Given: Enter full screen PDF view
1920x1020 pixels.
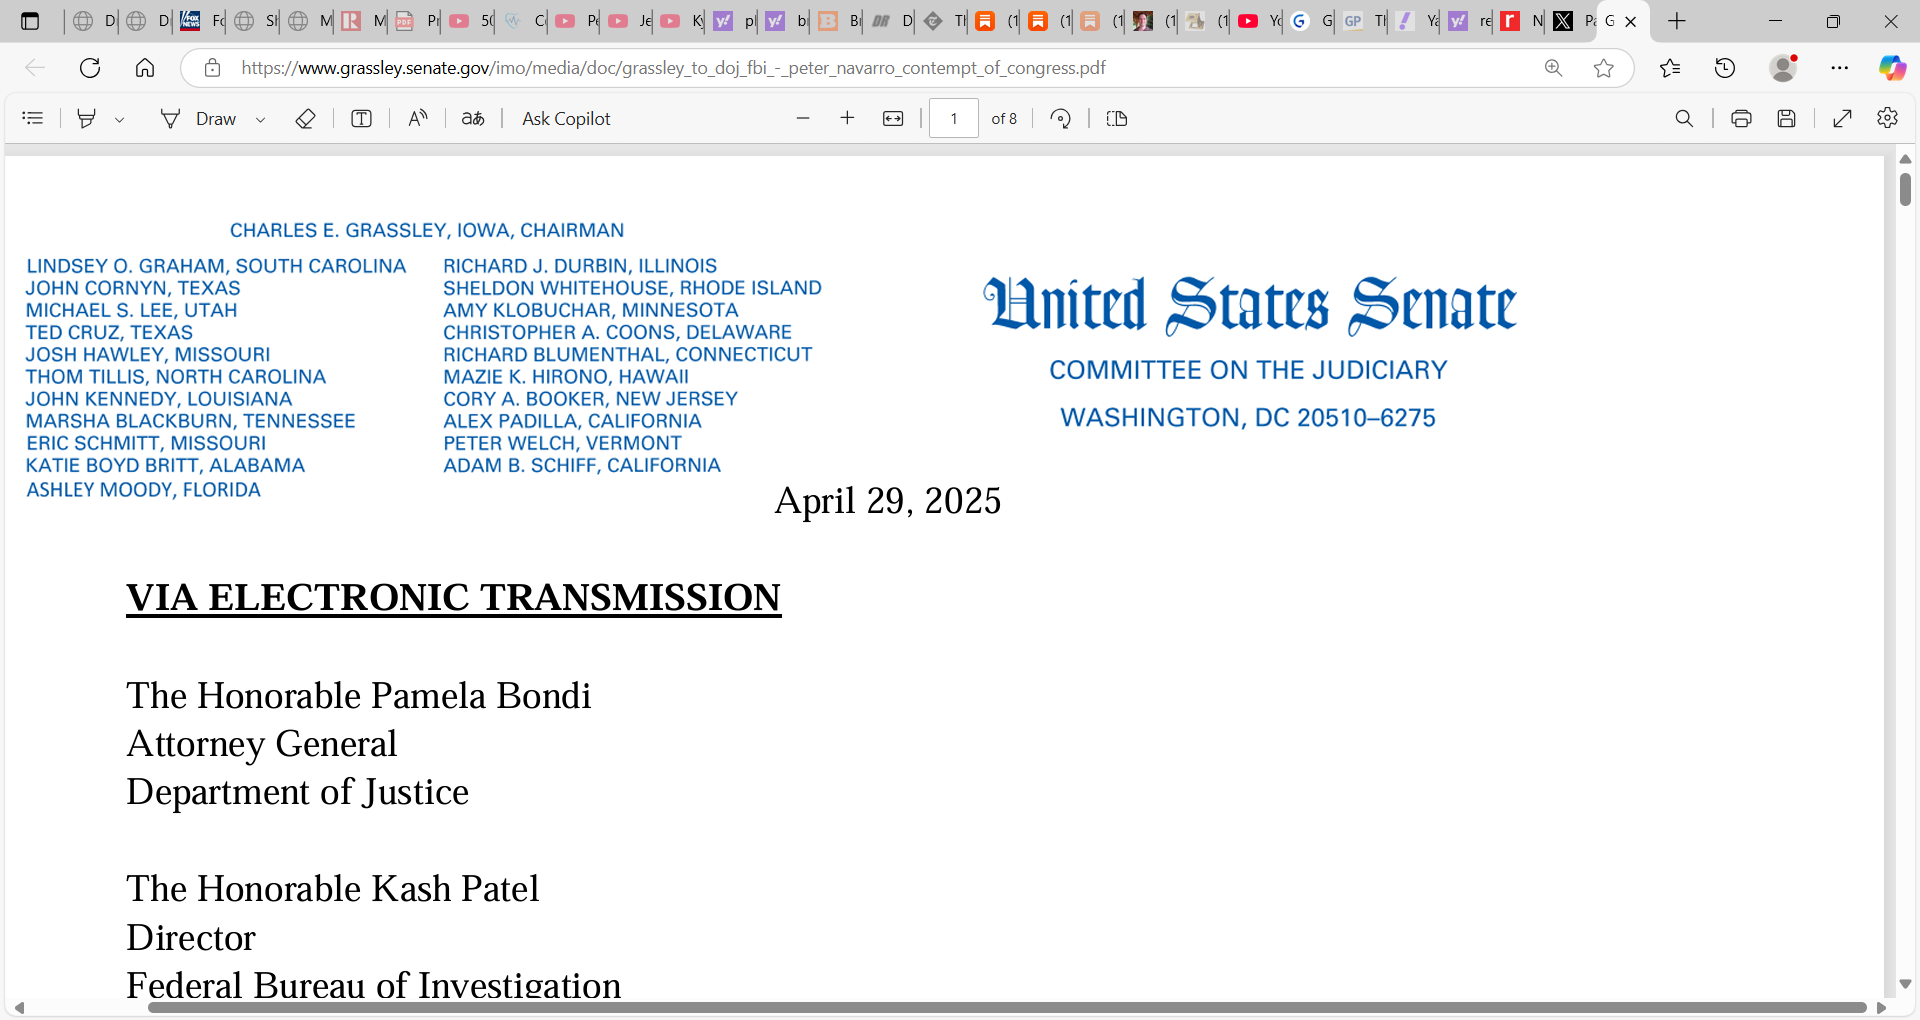Looking at the screenshot, I should [1843, 118].
